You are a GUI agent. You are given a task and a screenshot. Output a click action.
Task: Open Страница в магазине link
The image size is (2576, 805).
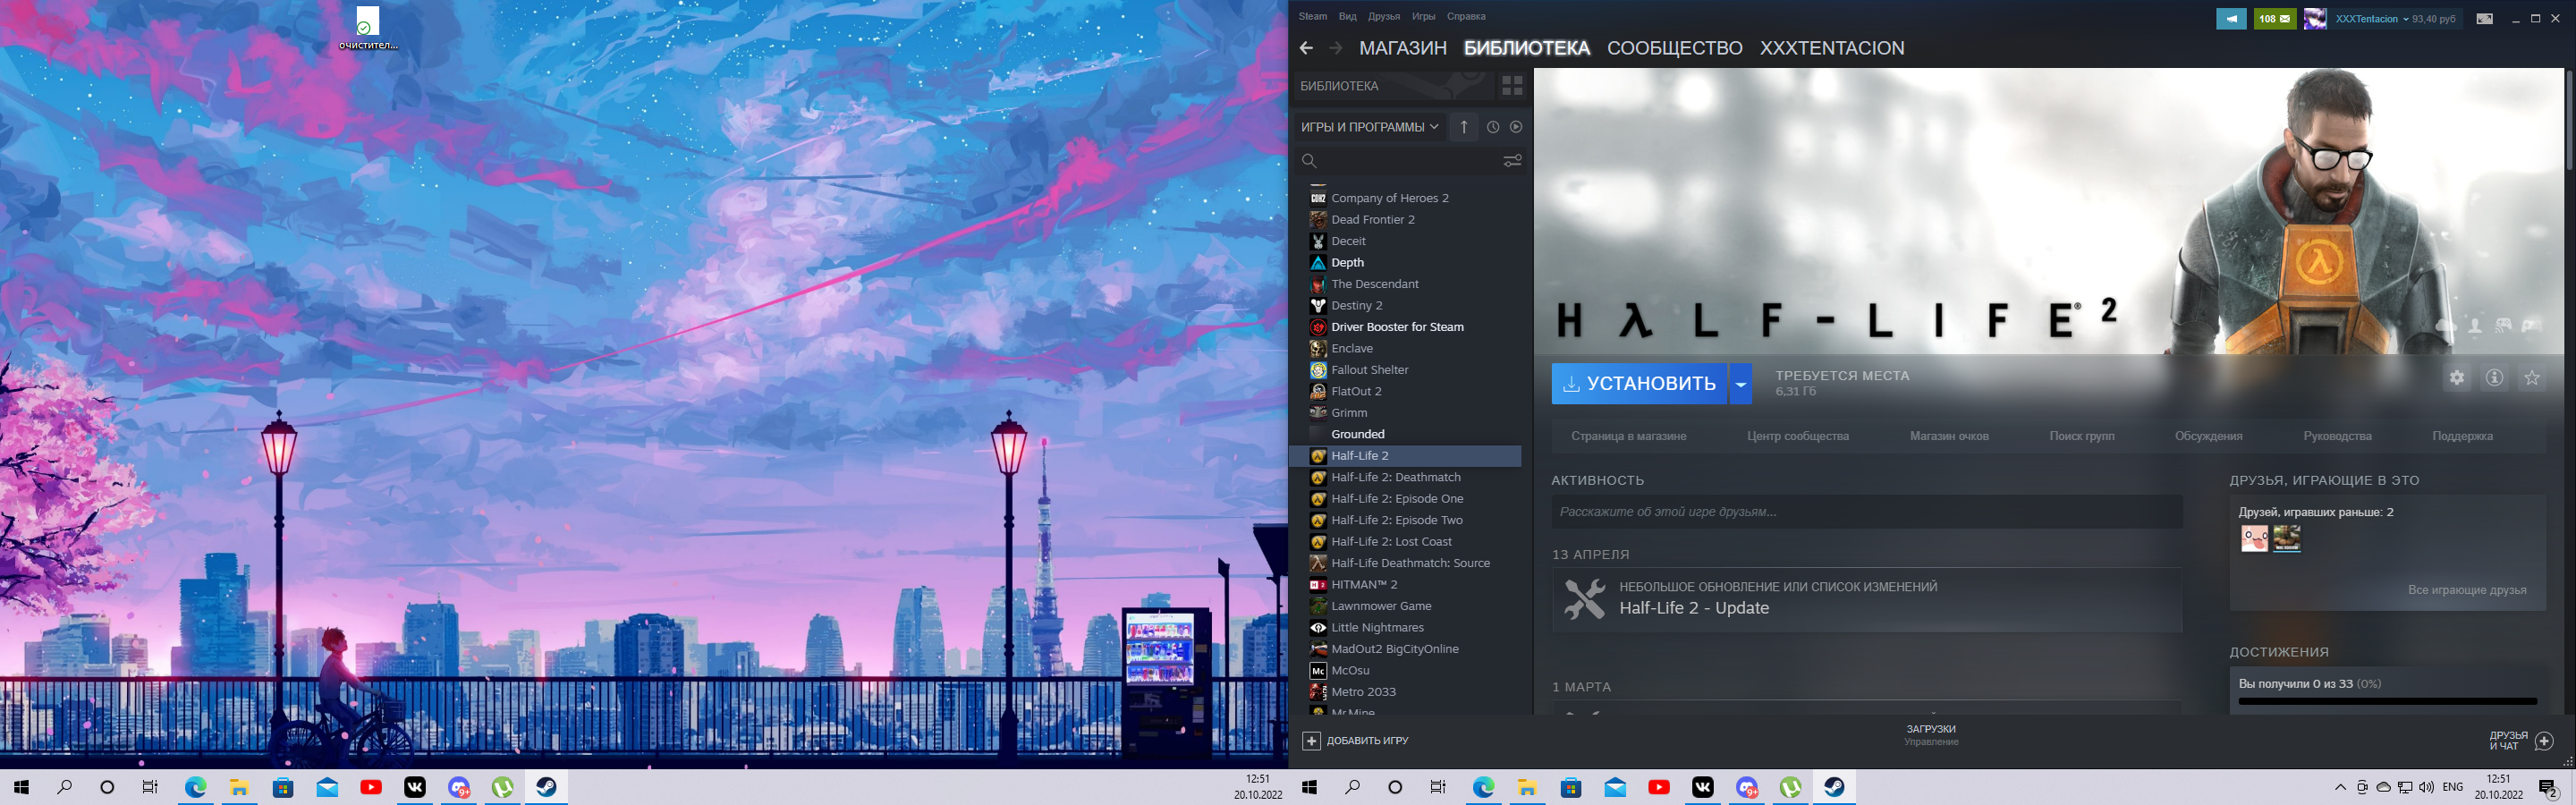(1628, 436)
